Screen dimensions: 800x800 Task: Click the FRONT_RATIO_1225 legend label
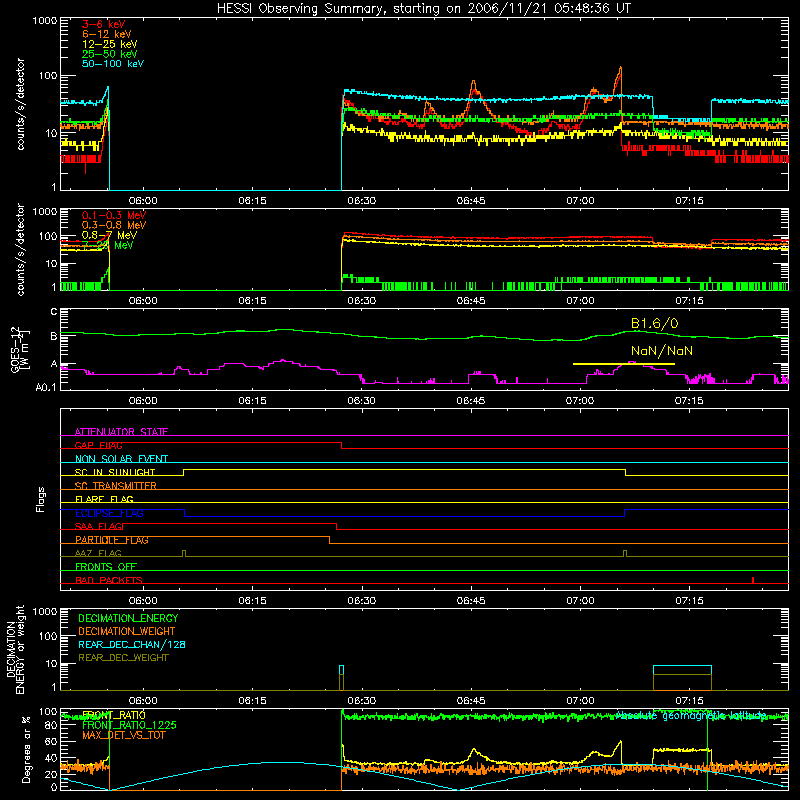click(129, 725)
